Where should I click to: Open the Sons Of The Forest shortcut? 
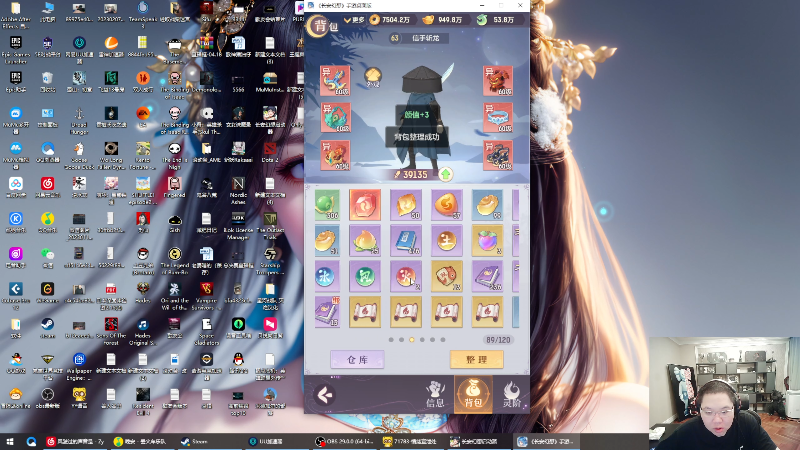(111, 332)
